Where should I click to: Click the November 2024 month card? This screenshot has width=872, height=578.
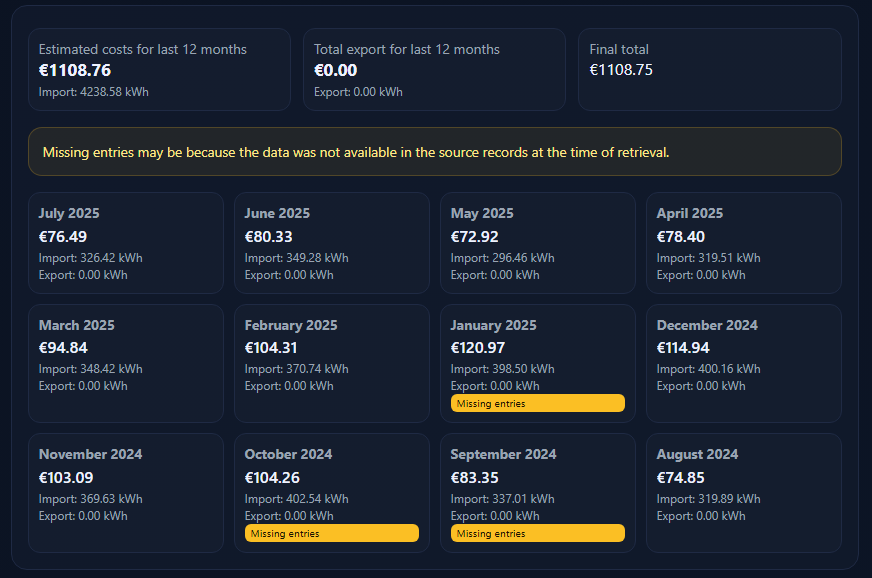click(x=125, y=492)
